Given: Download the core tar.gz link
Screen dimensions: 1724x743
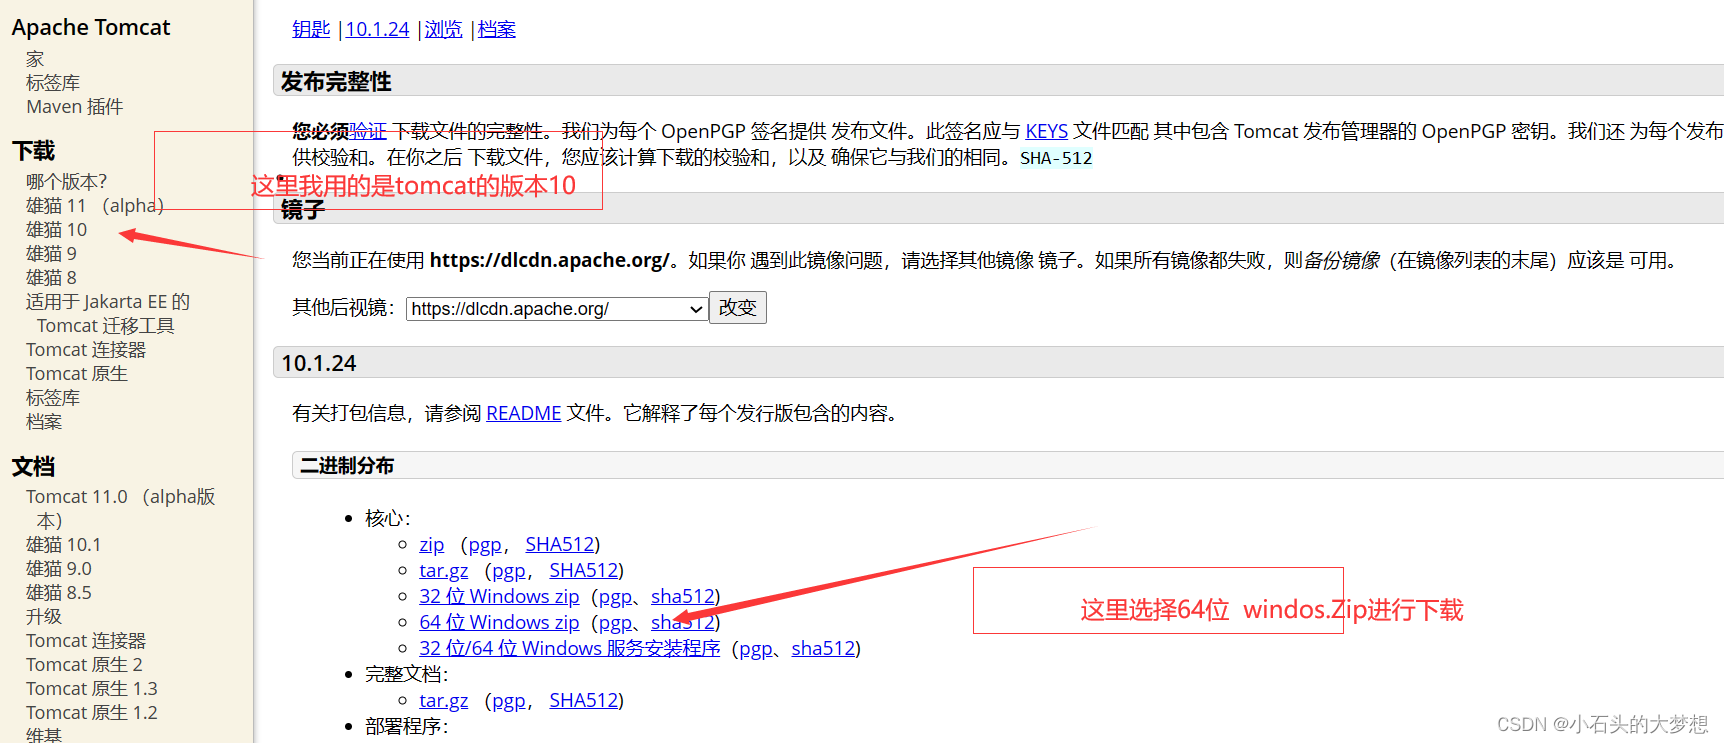Looking at the screenshot, I should pos(443,571).
